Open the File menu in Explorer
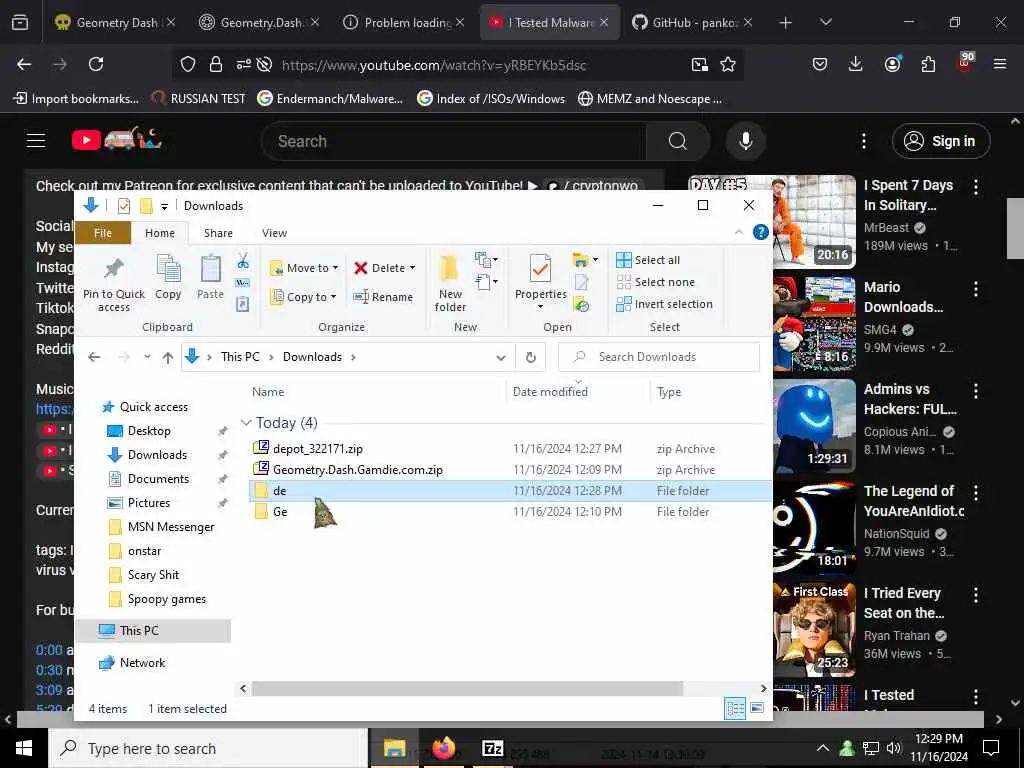This screenshot has width=1024, height=768. click(103, 233)
